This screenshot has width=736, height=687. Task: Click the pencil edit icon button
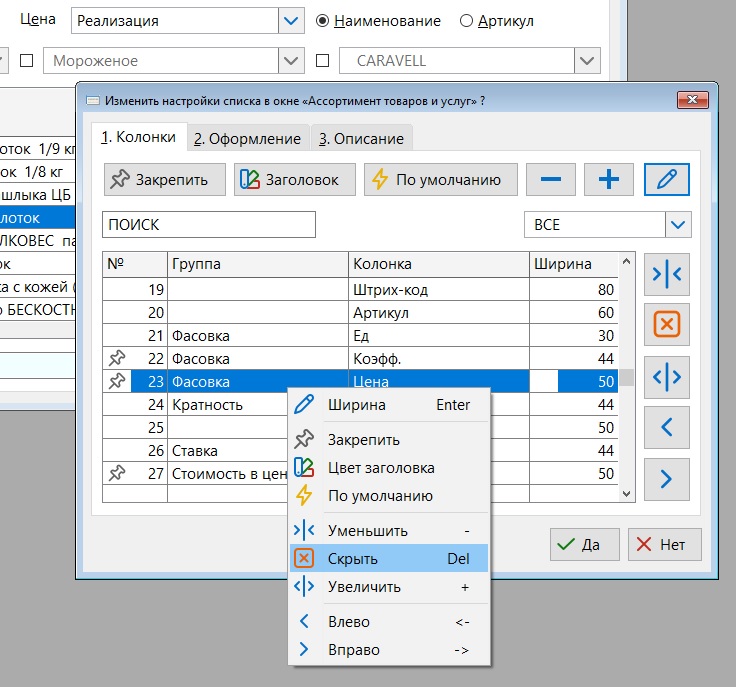click(x=667, y=180)
